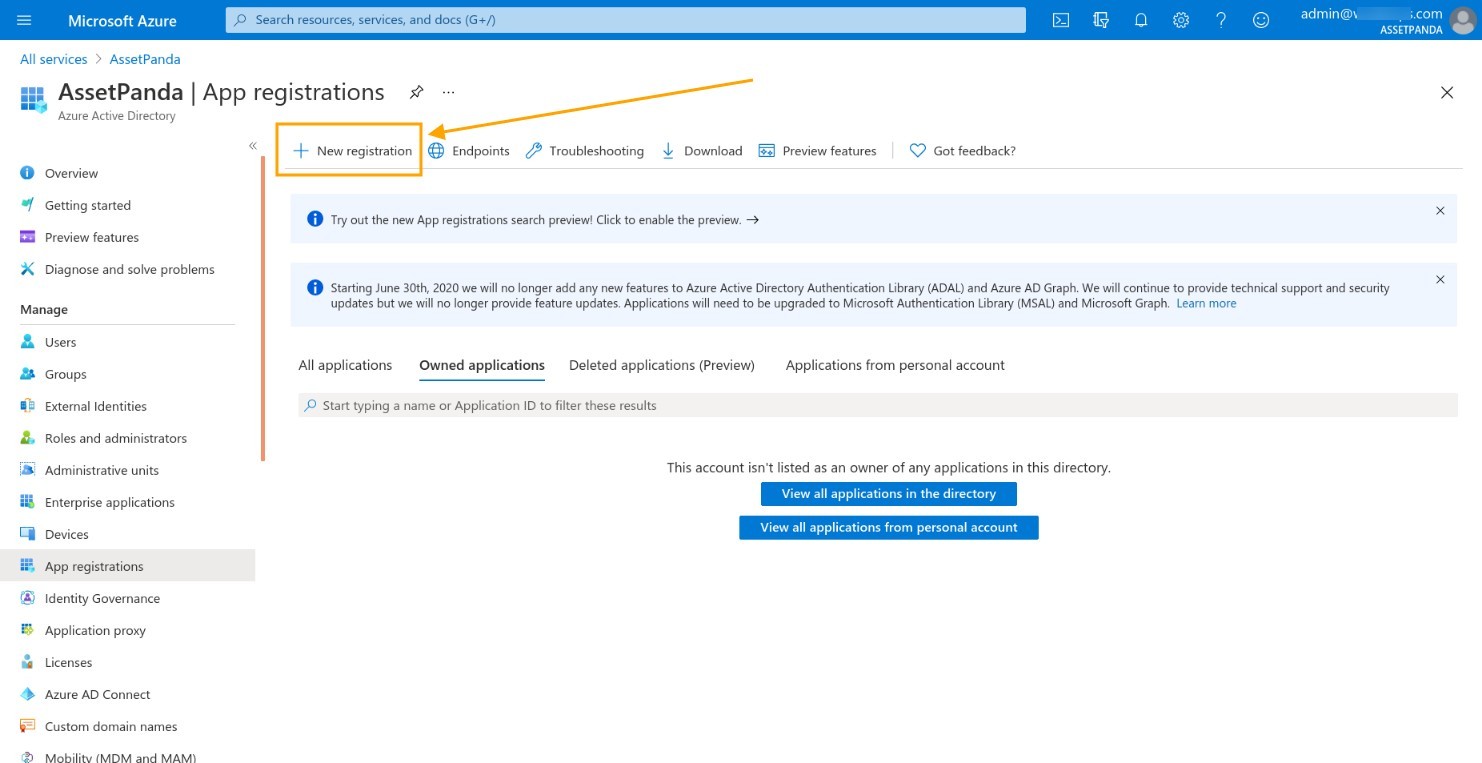Viewport: 1482px width, 763px height.
Task: Click the Enterprise applications grid icon
Action: (27, 502)
